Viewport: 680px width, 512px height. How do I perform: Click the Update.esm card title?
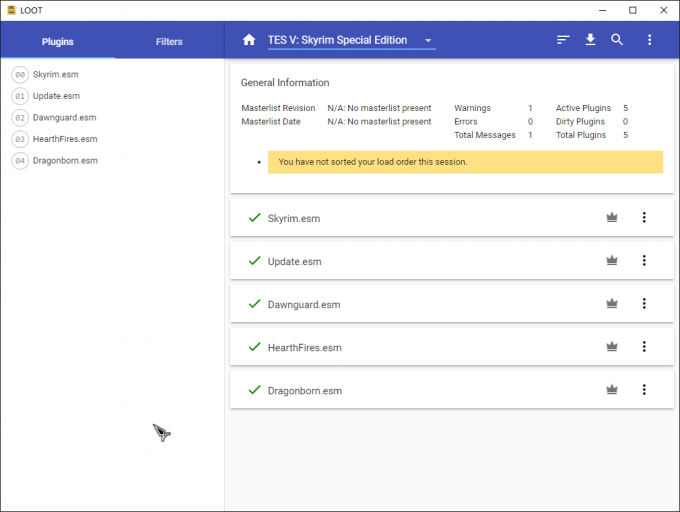[294, 261]
